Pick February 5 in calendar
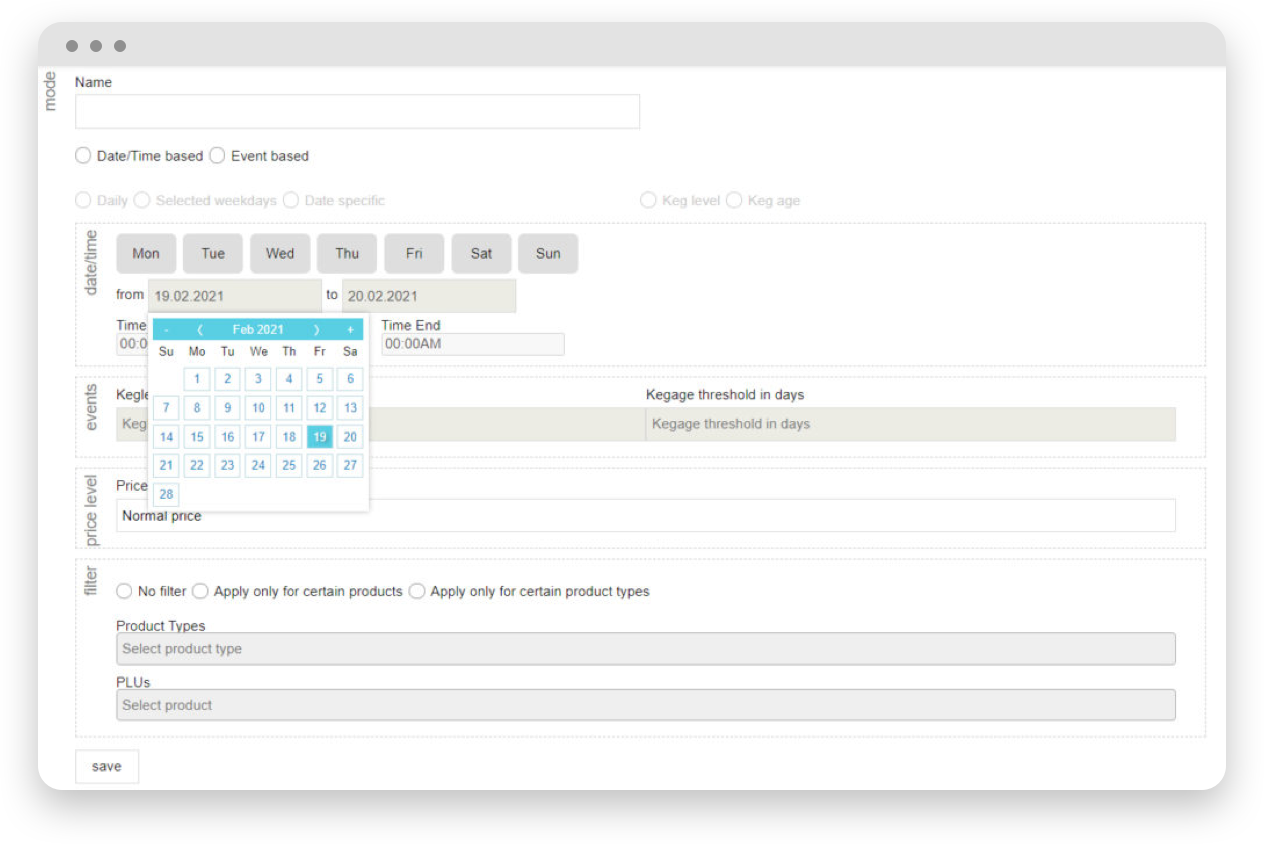This screenshot has width=1264, height=844. [x=319, y=379]
